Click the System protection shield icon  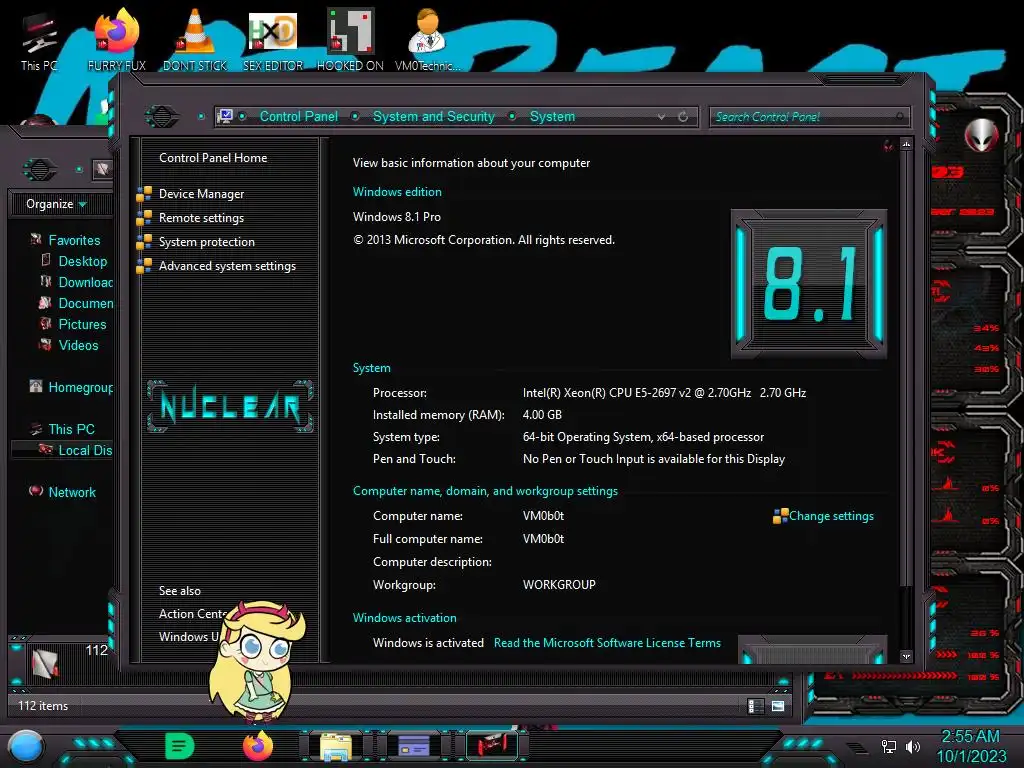point(144,242)
